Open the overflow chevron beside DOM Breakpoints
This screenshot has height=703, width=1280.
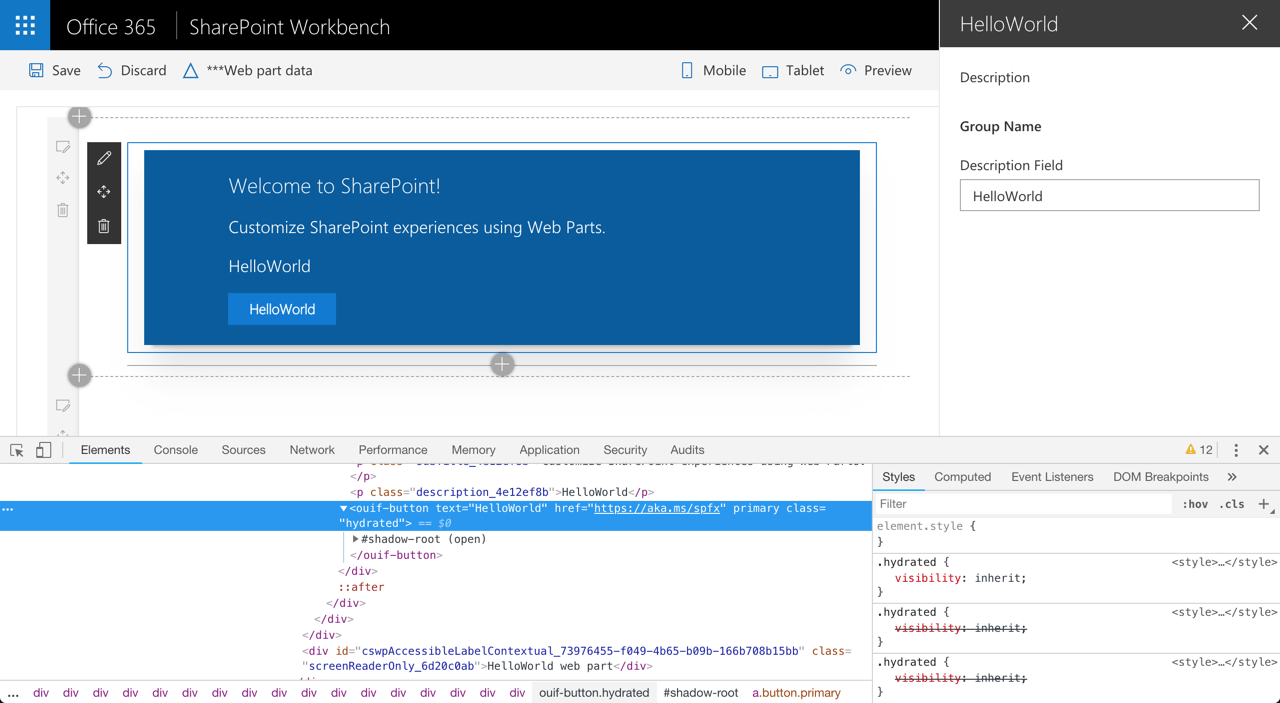tap(1233, 477)
